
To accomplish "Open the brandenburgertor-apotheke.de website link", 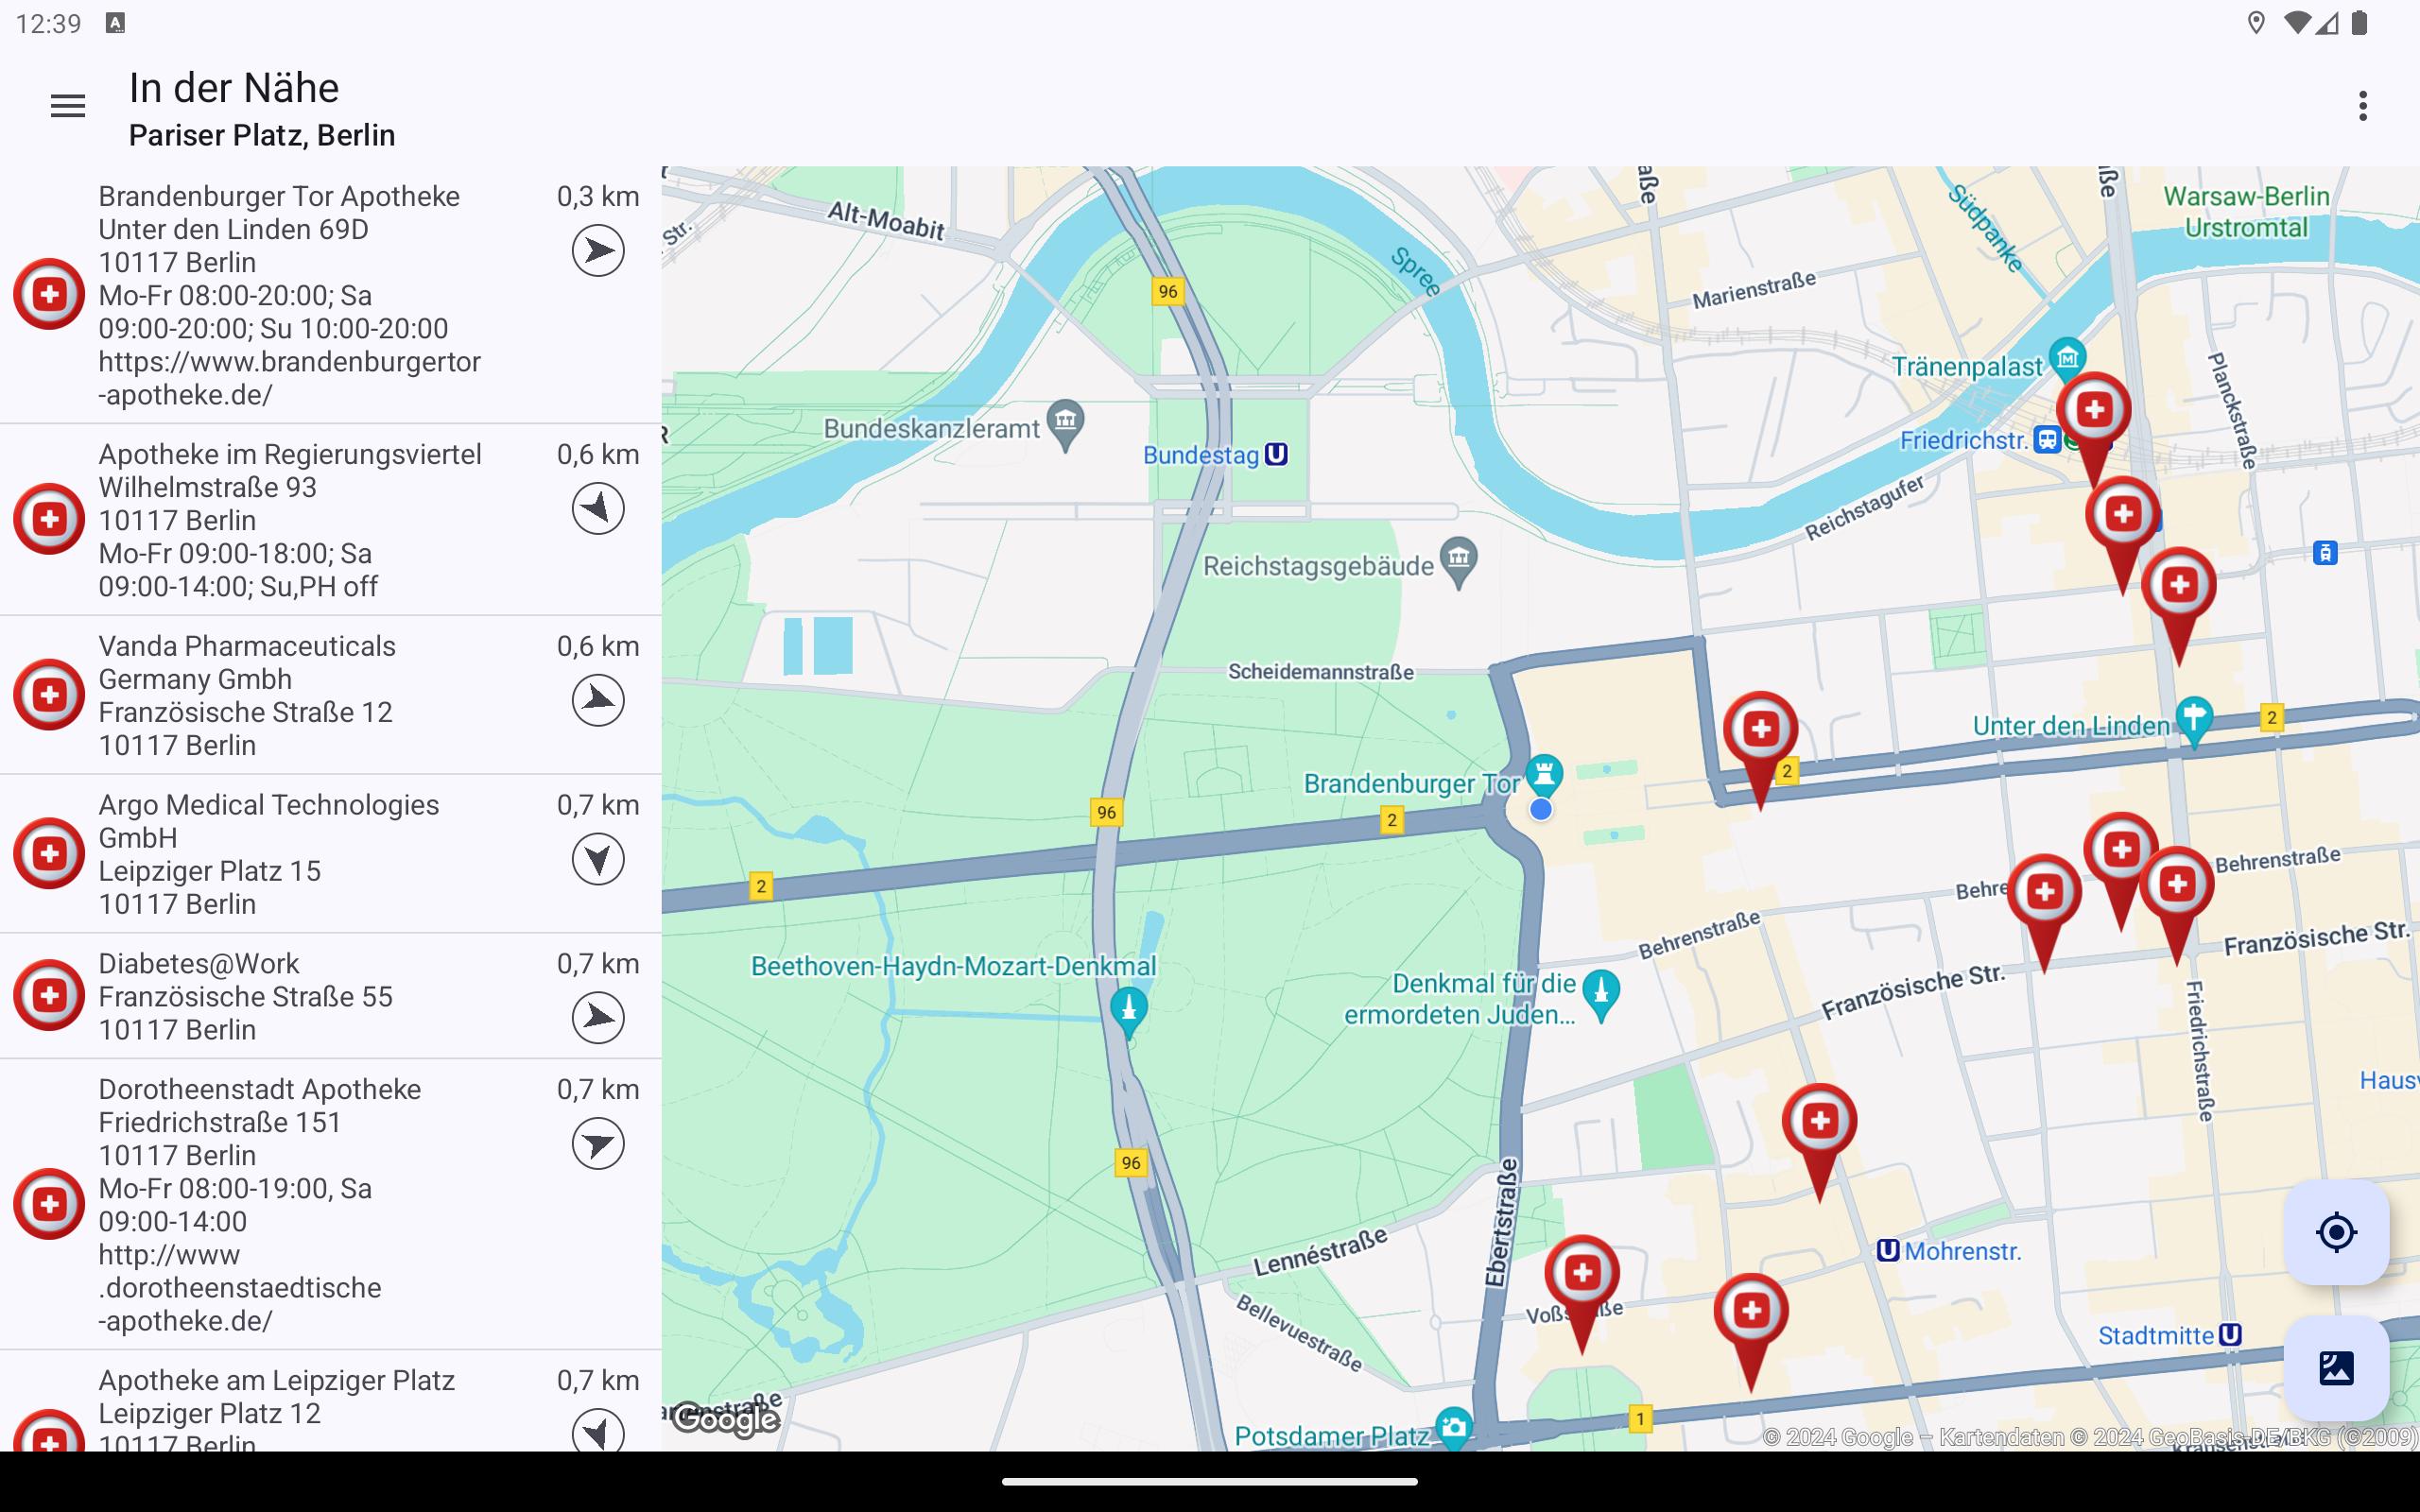I will [289, 378].
